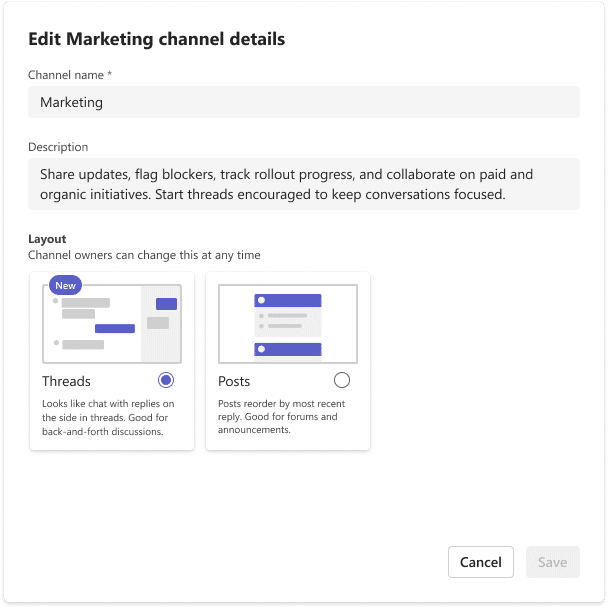
Task: Click the Posts option title text
Action: point(234,381)
